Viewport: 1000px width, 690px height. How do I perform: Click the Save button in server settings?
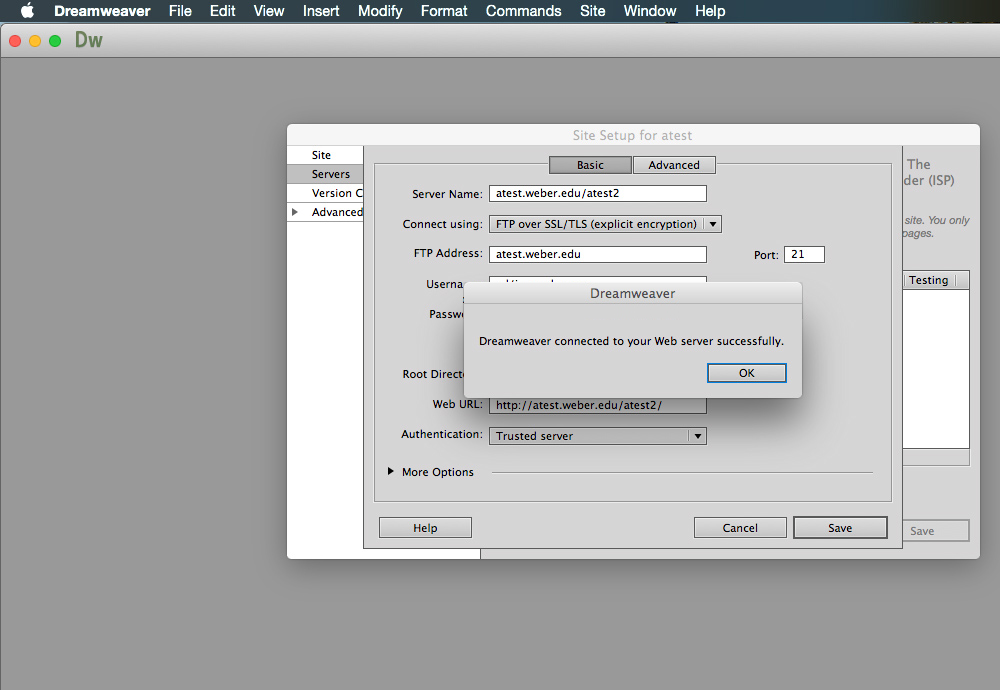(x=839, y=528)
